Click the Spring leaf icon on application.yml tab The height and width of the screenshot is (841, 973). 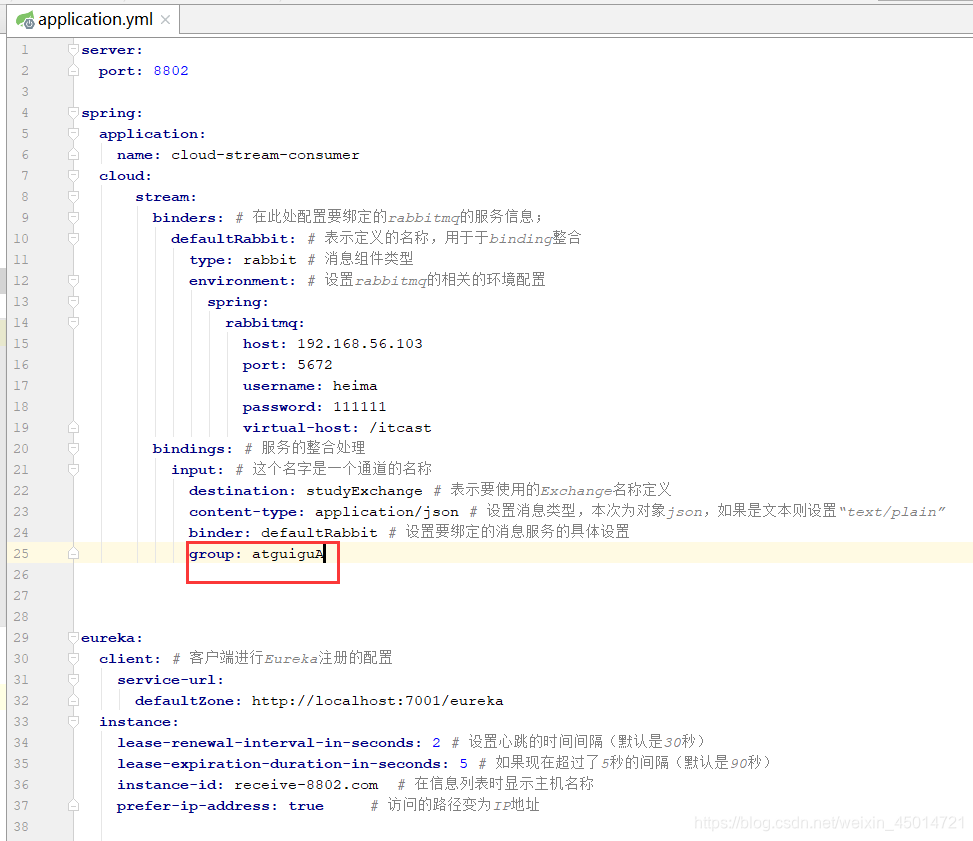click(25, 20)
